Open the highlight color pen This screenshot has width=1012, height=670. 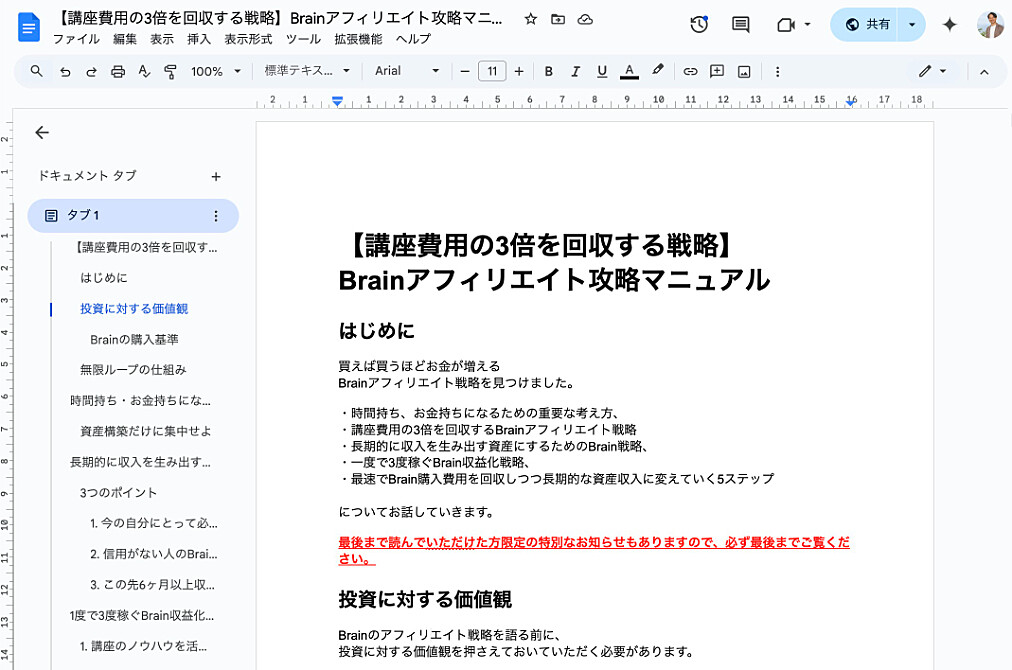[x=658, y=70]
